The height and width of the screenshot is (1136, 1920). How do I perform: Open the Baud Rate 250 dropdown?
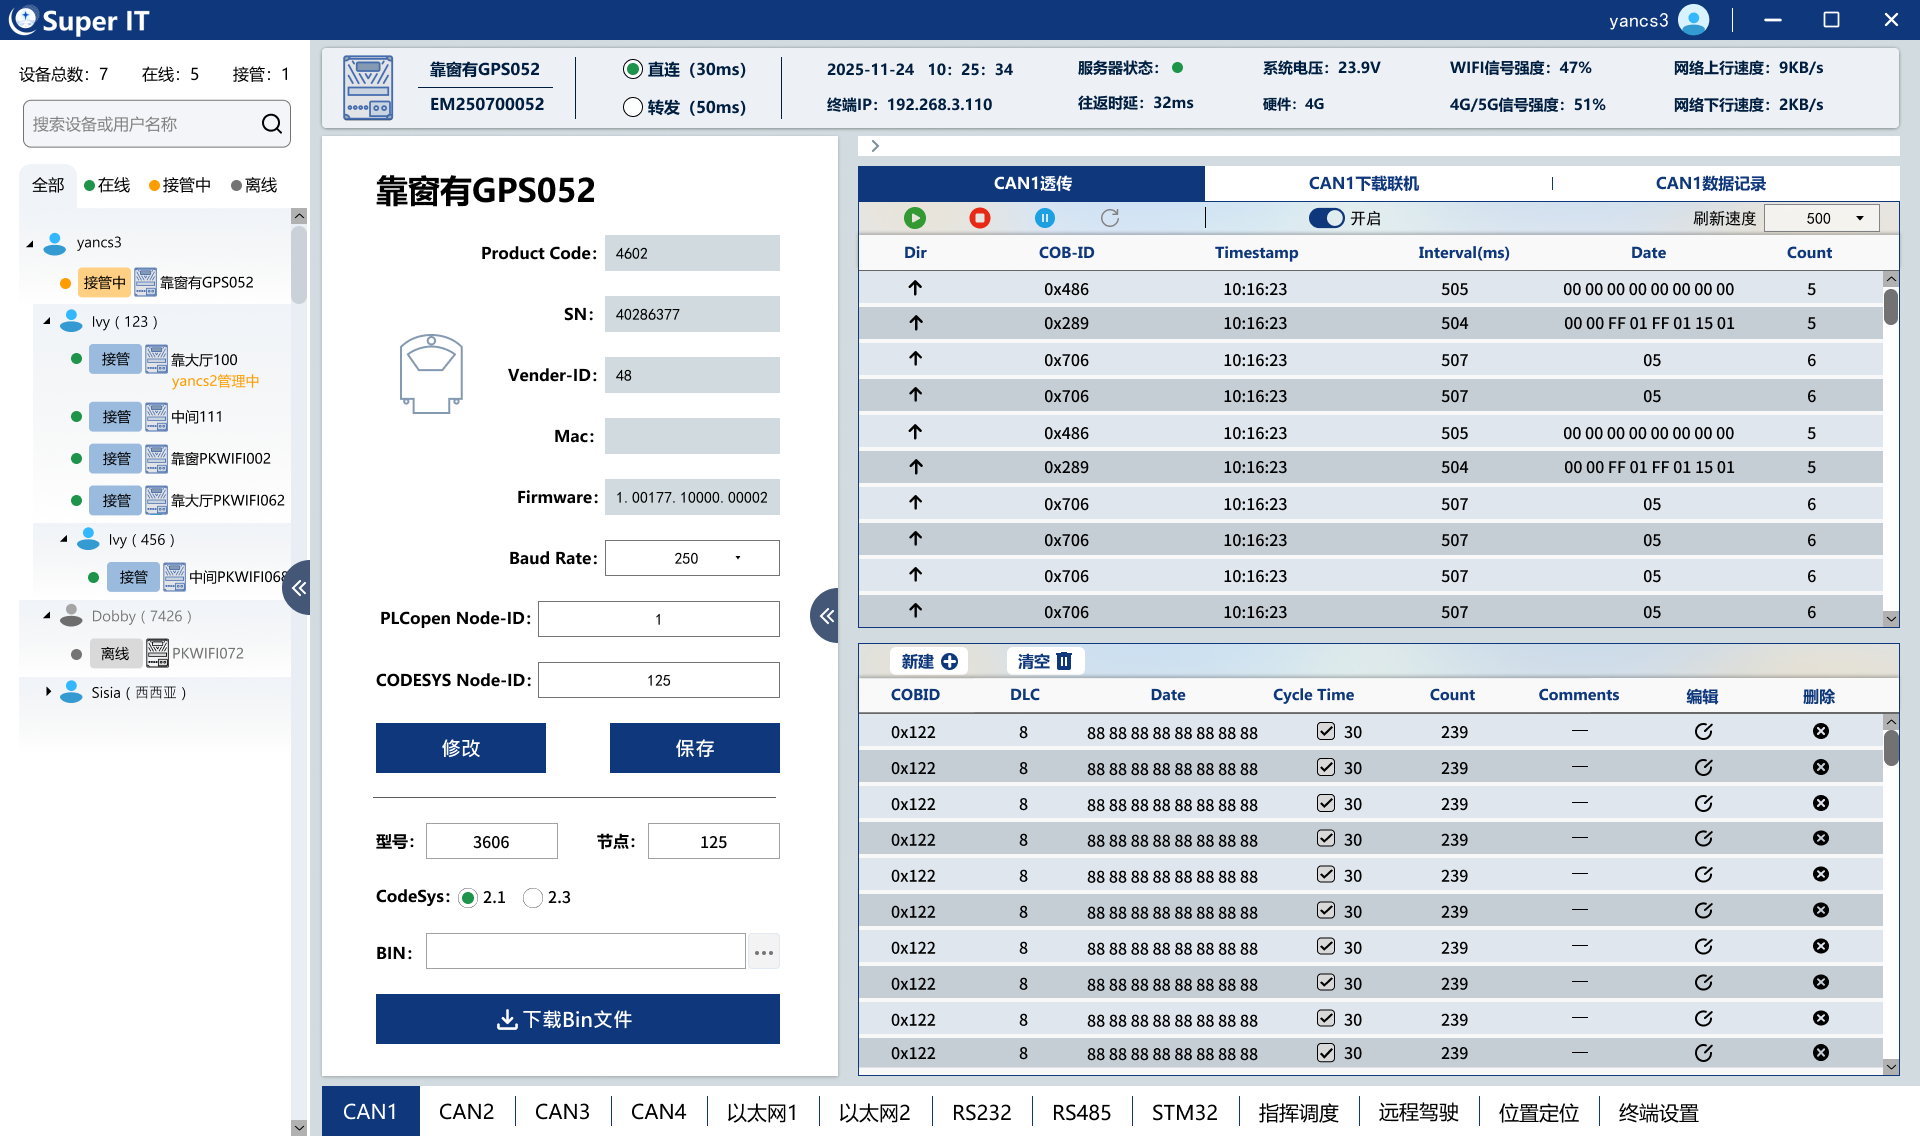[x=737, y=557]
